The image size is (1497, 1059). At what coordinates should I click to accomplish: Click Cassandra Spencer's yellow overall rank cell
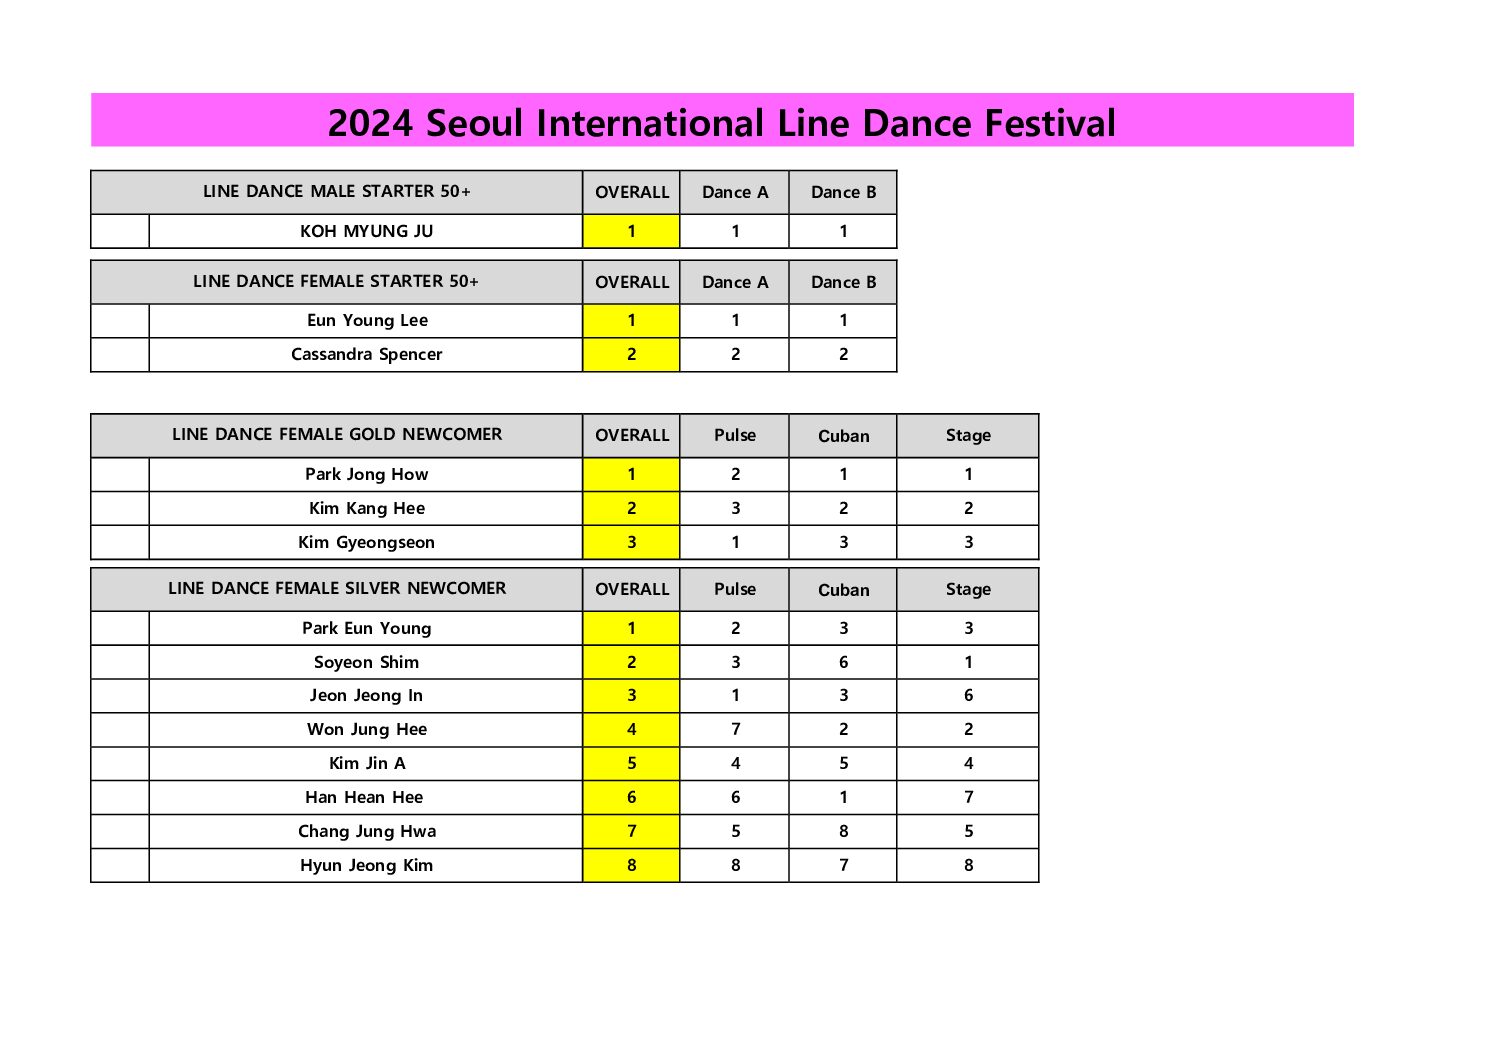[631, 355]
